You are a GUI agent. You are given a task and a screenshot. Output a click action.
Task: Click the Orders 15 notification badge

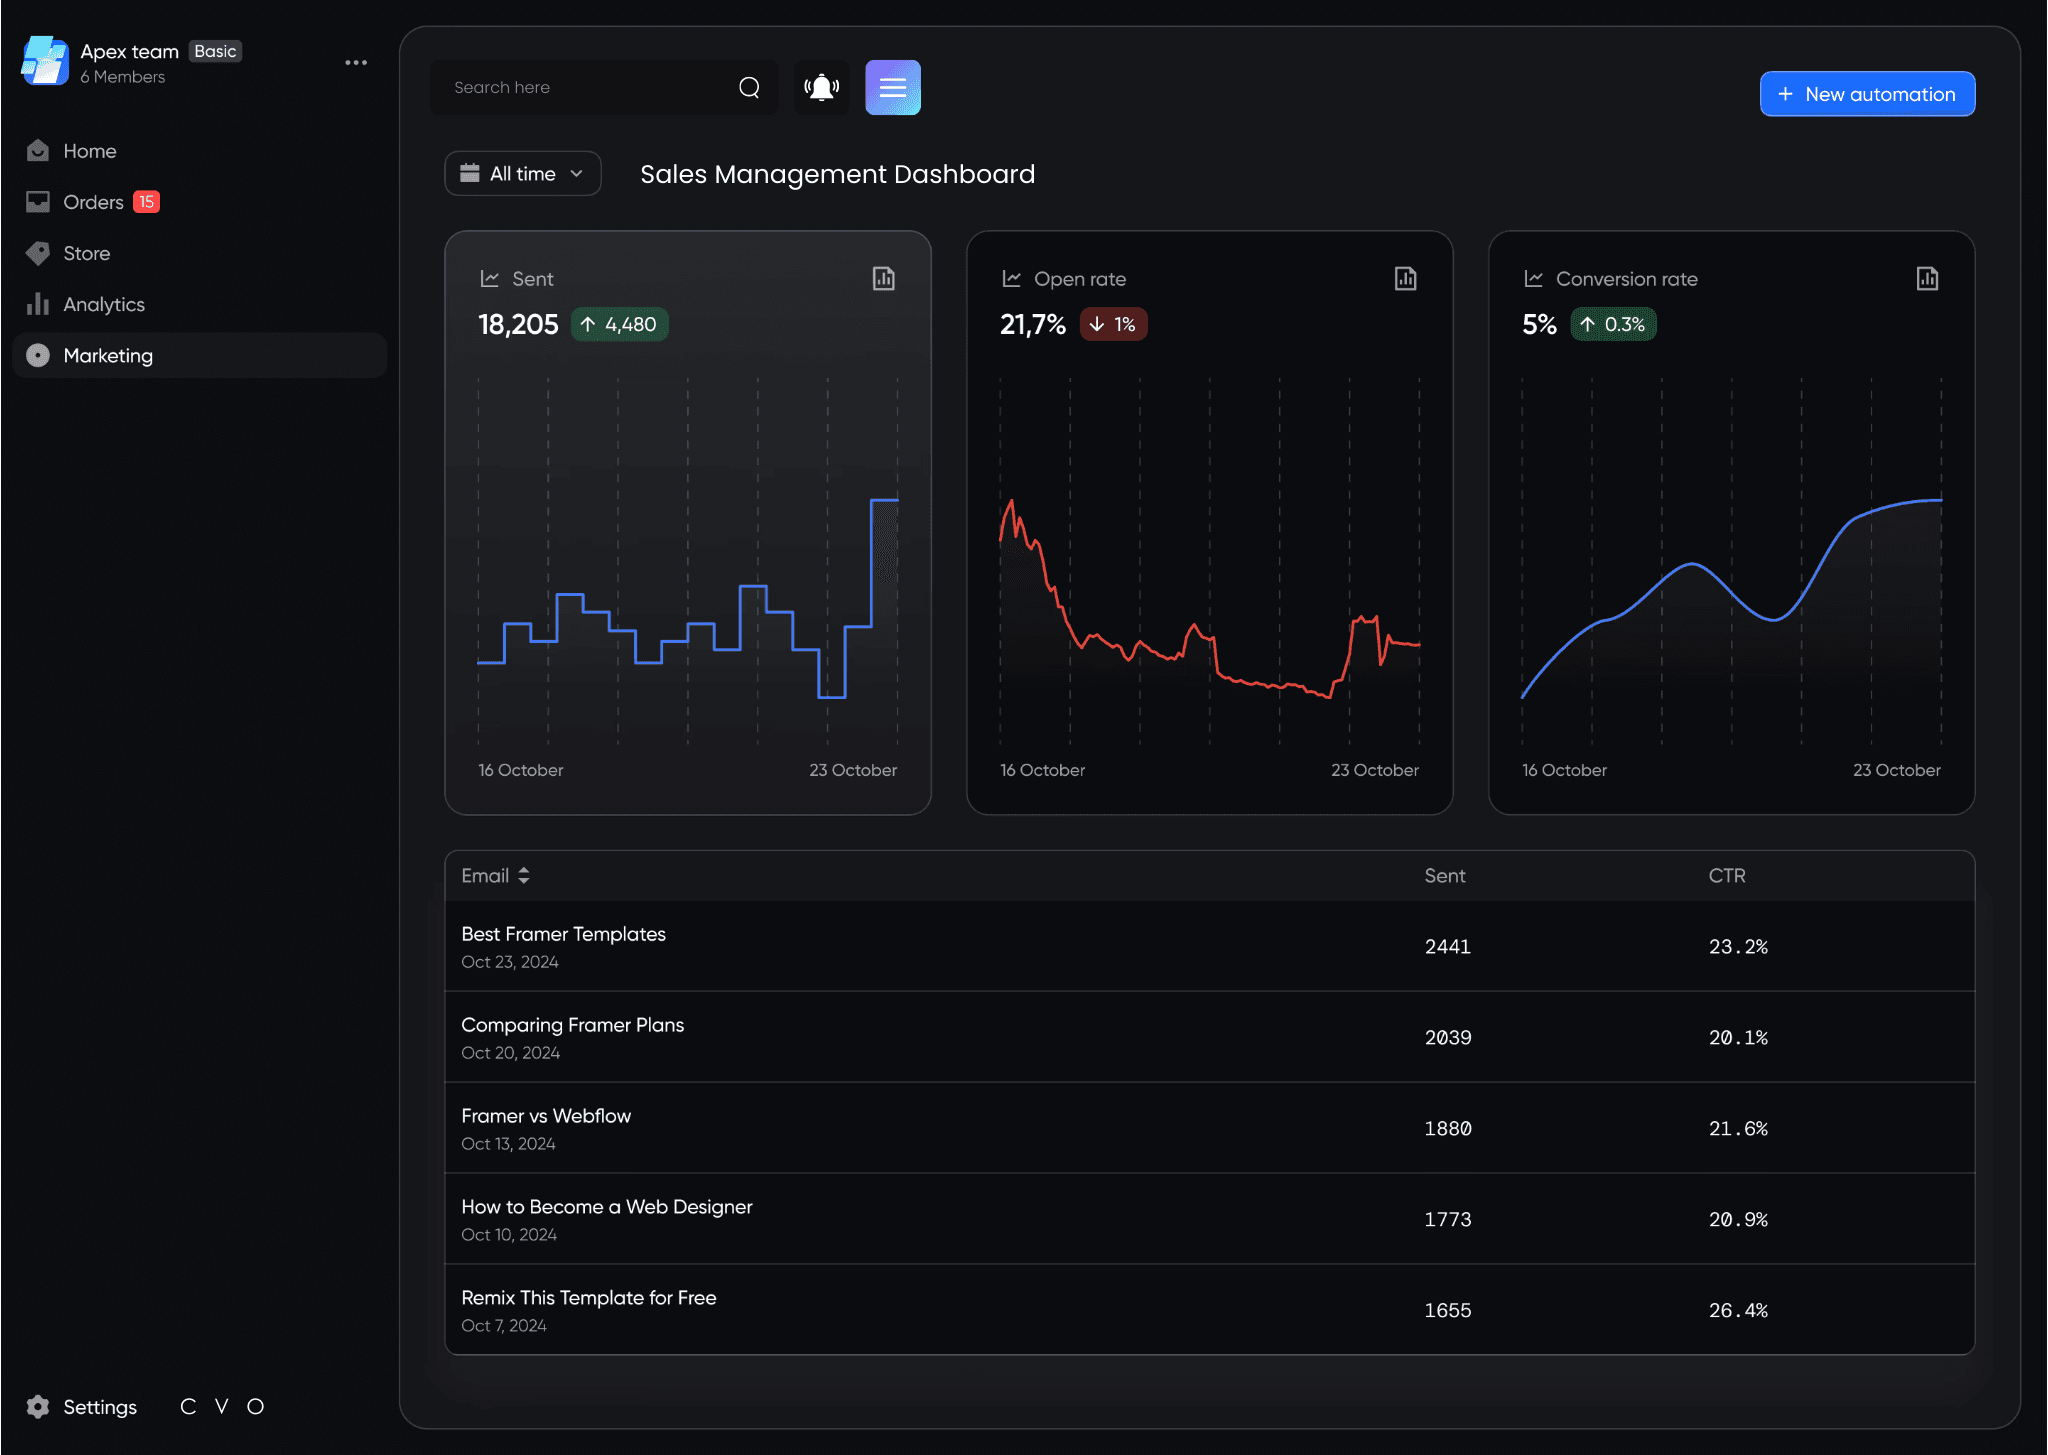coord(146,202)
